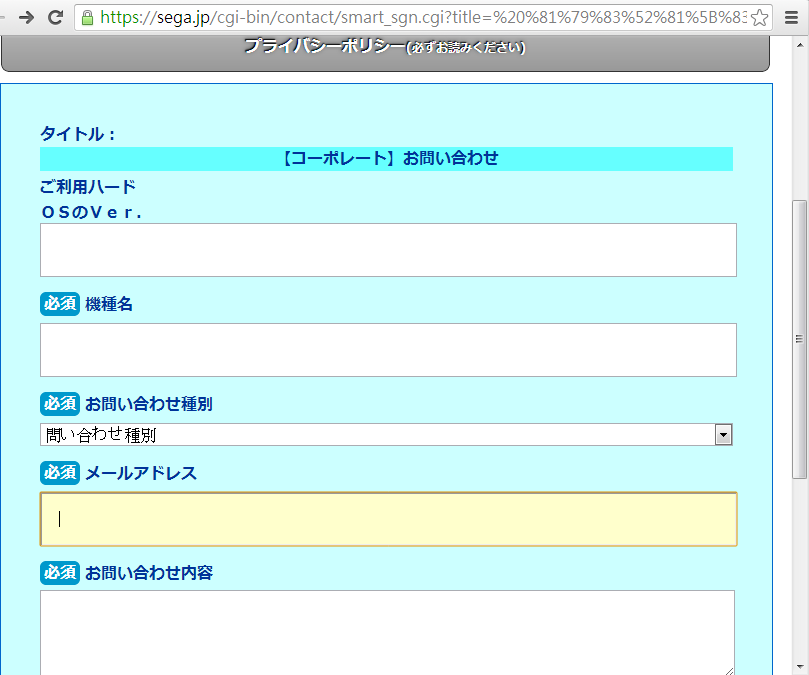Viewport: 809px width, 675px height.
Task: Bookmark this page with the star icon
Action: point(760,17)
